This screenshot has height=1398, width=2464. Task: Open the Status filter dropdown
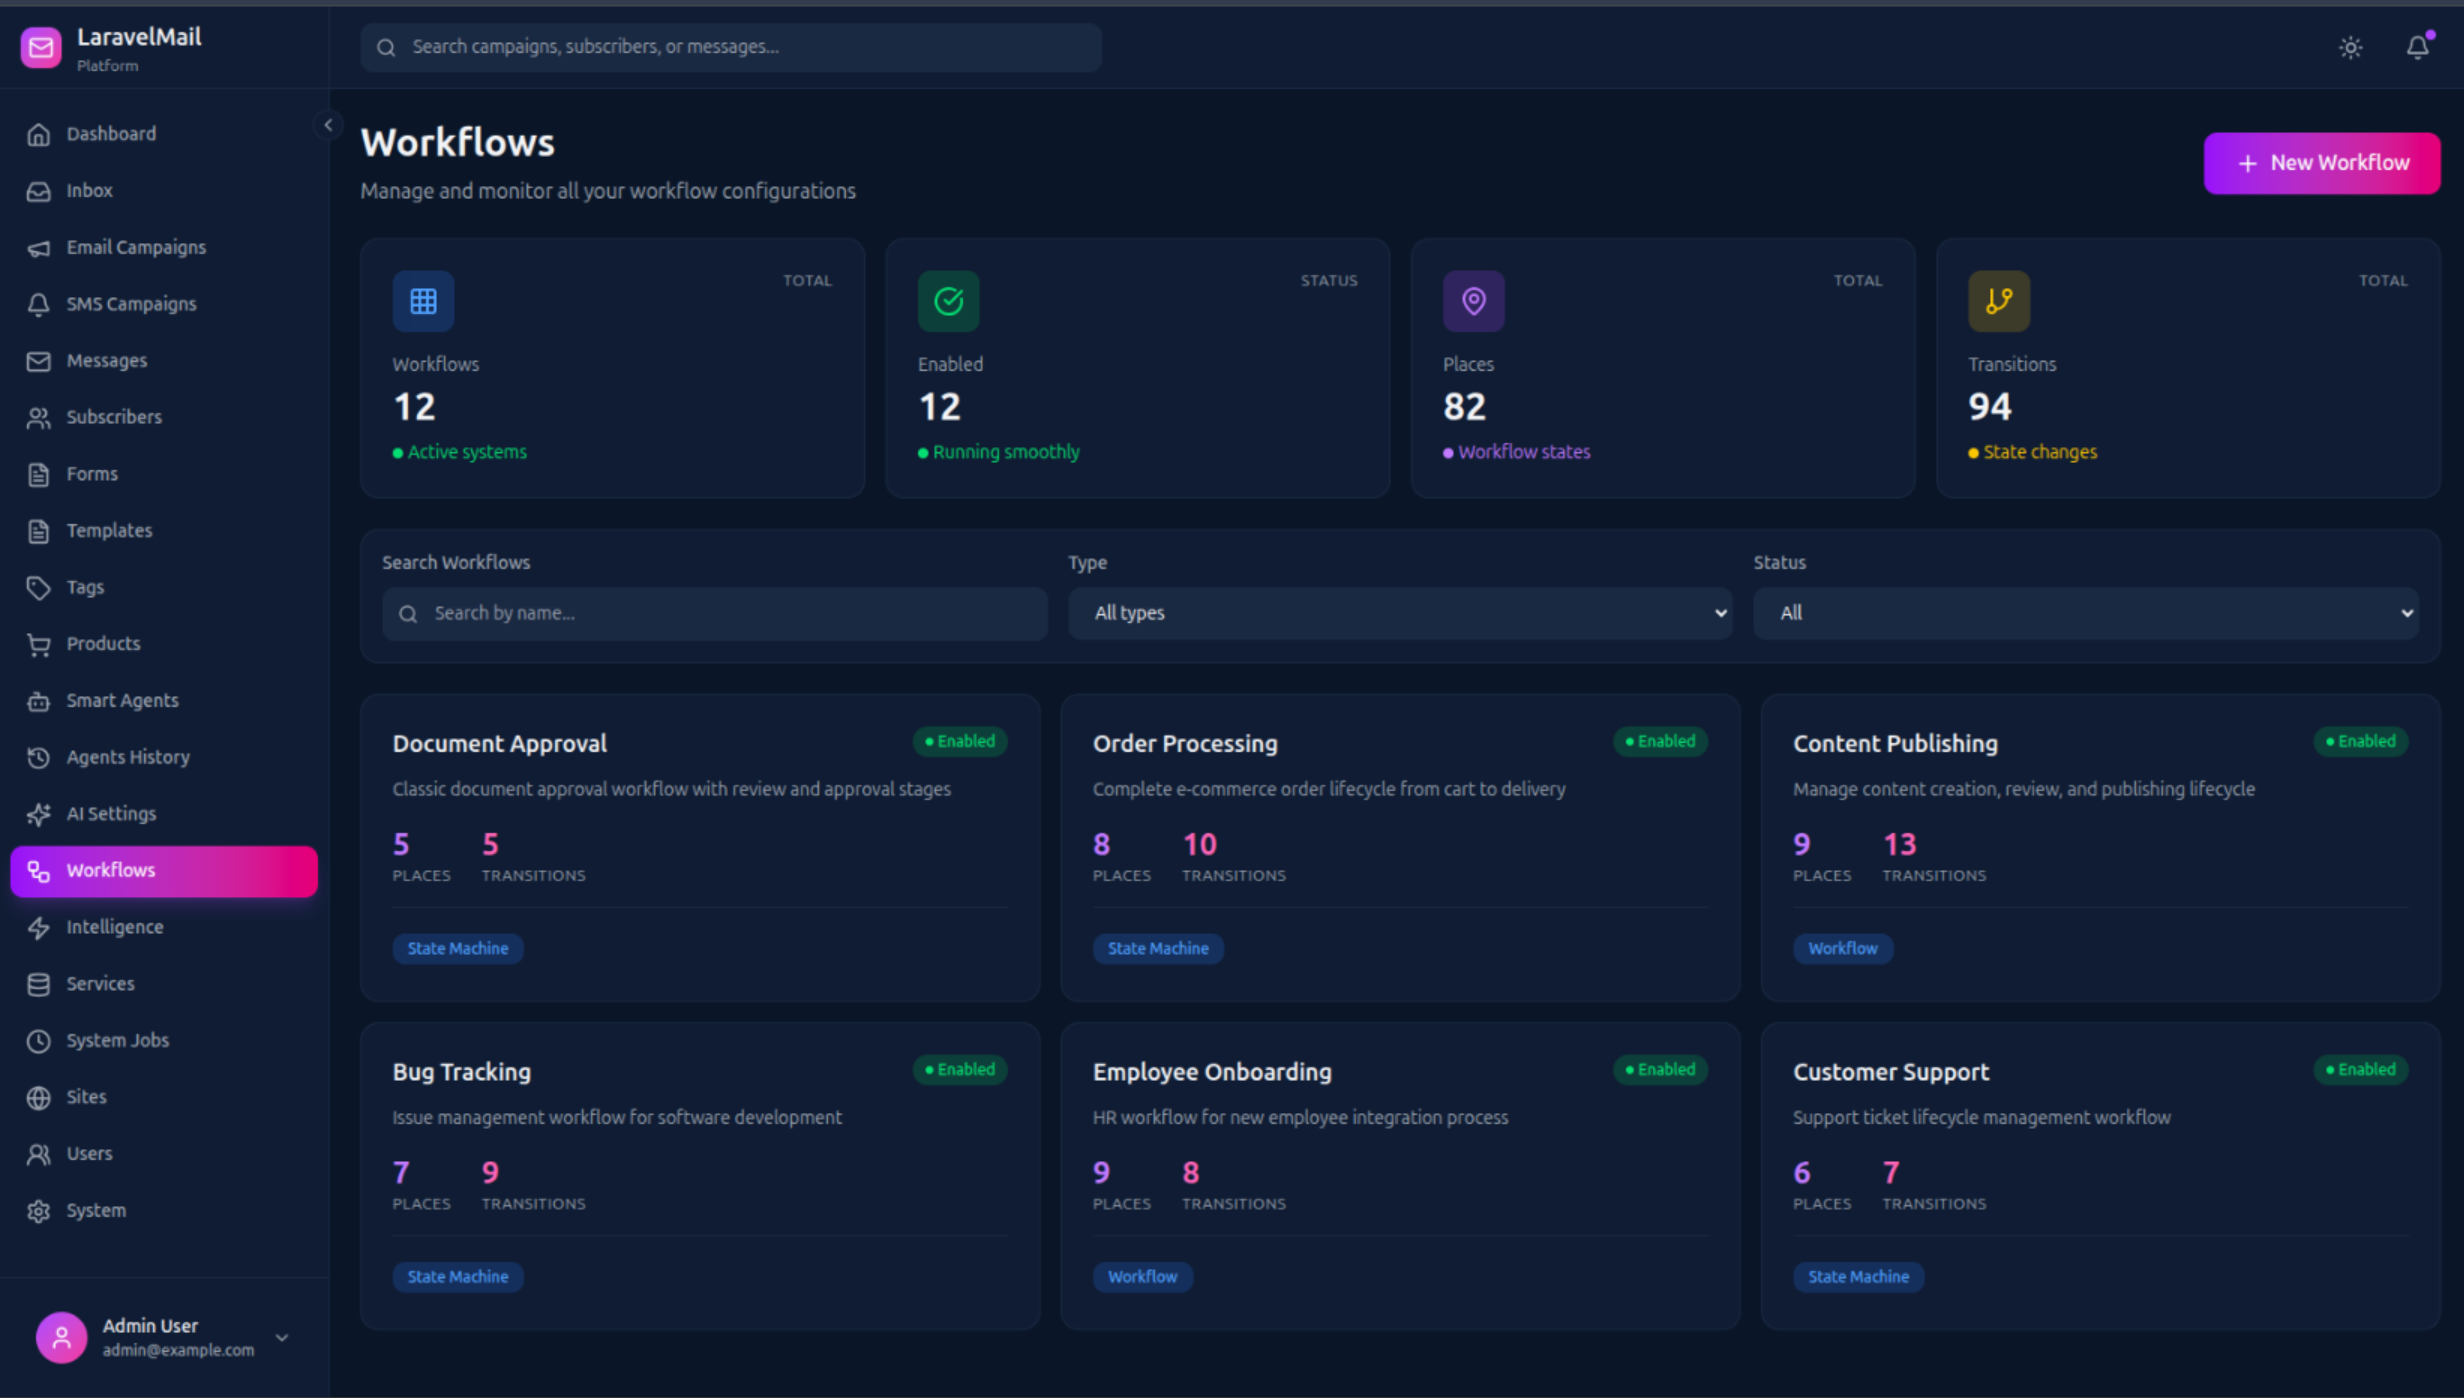click(x=2085, y=613)
